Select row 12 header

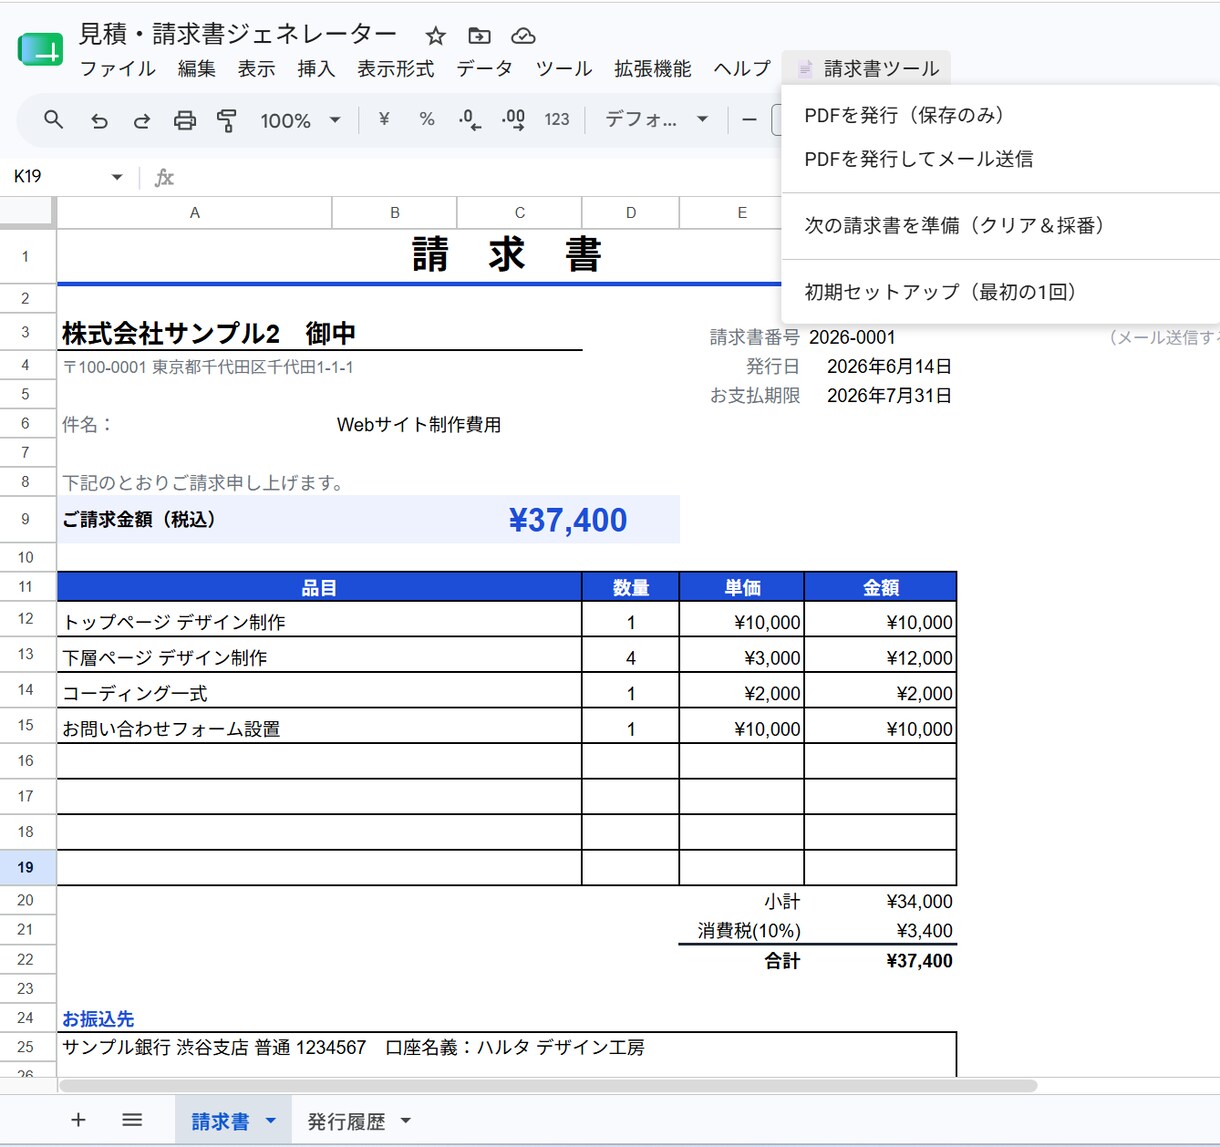pos(26,619)
